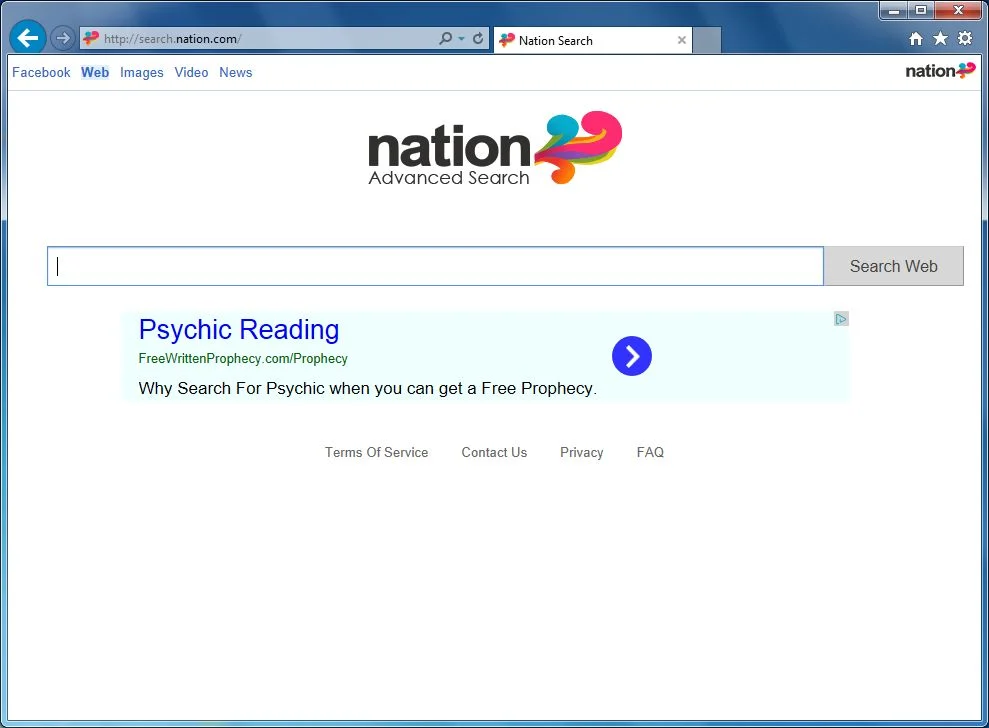Image resolution: width=989 pixels, height=728 pixels.
Task: Open Favorites star icon
Action: pos(940,38)
